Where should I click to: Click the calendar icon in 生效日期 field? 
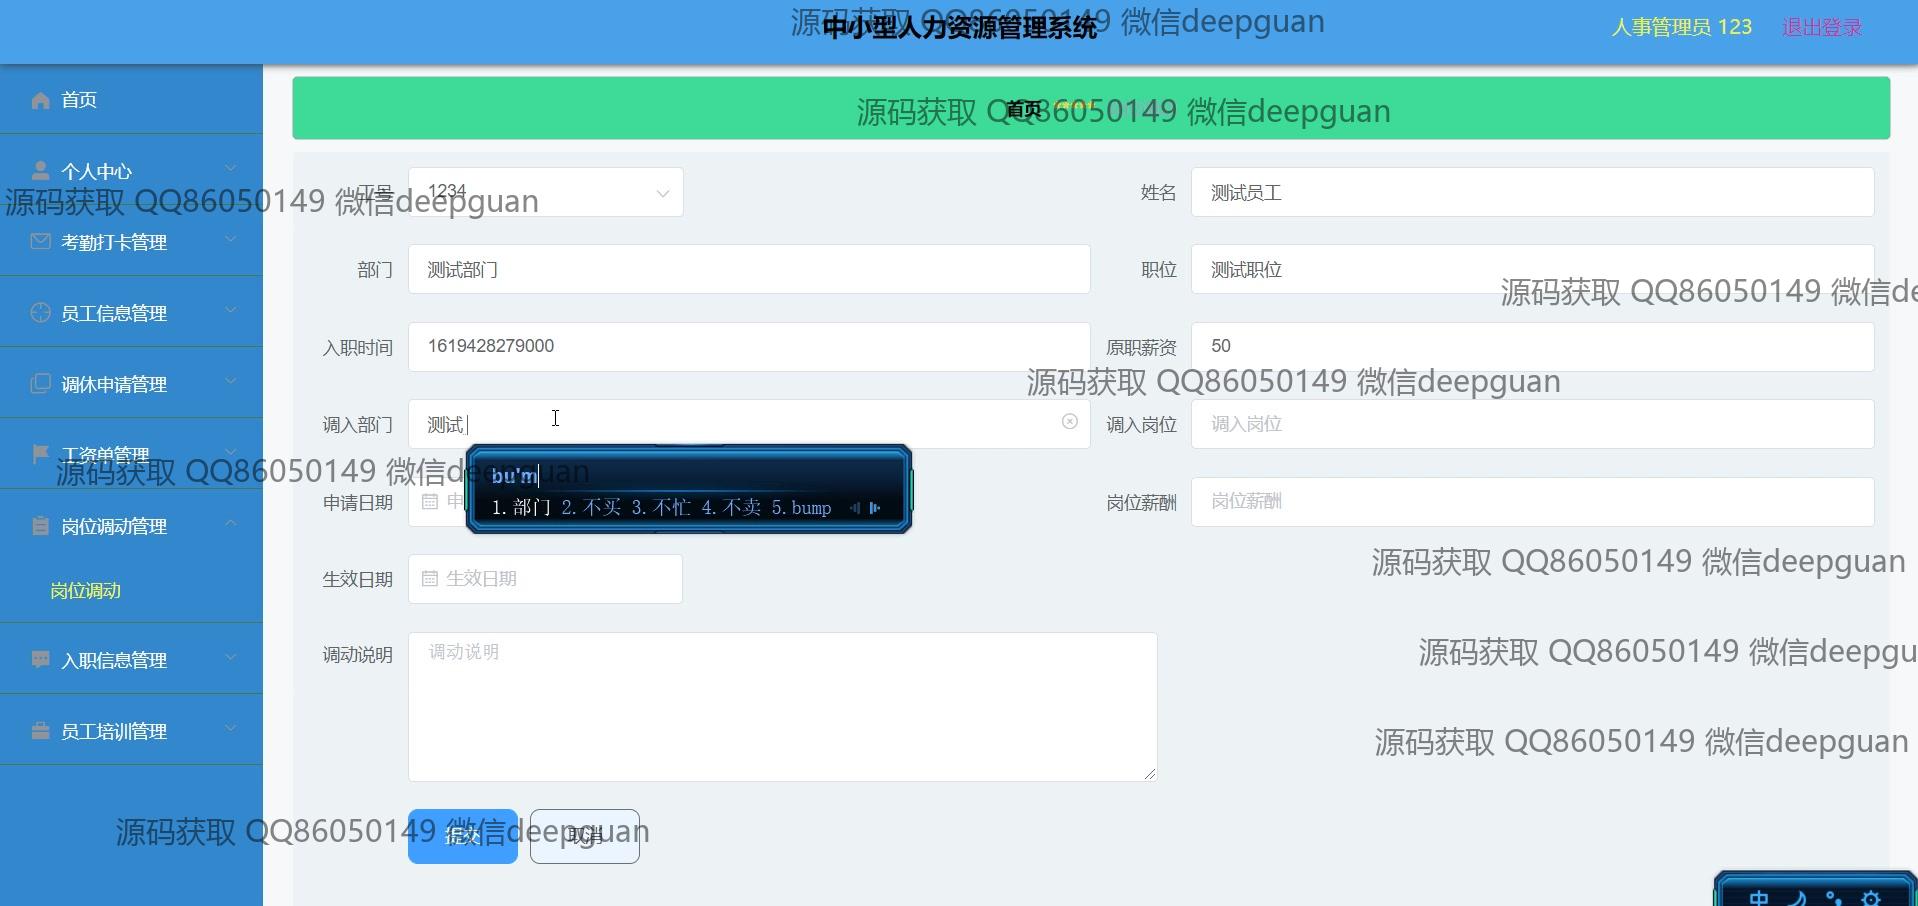pos(430,579)
